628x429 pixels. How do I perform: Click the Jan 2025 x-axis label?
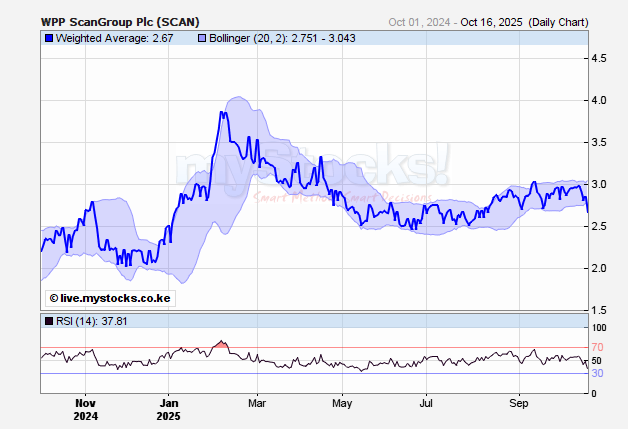171,412
